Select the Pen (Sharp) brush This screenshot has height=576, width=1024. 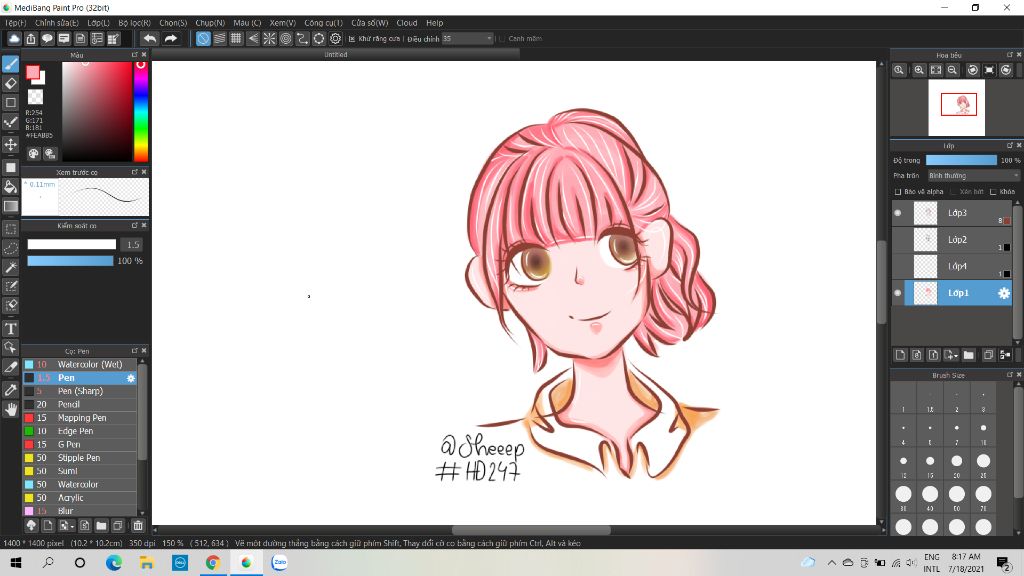click(80, 391)
